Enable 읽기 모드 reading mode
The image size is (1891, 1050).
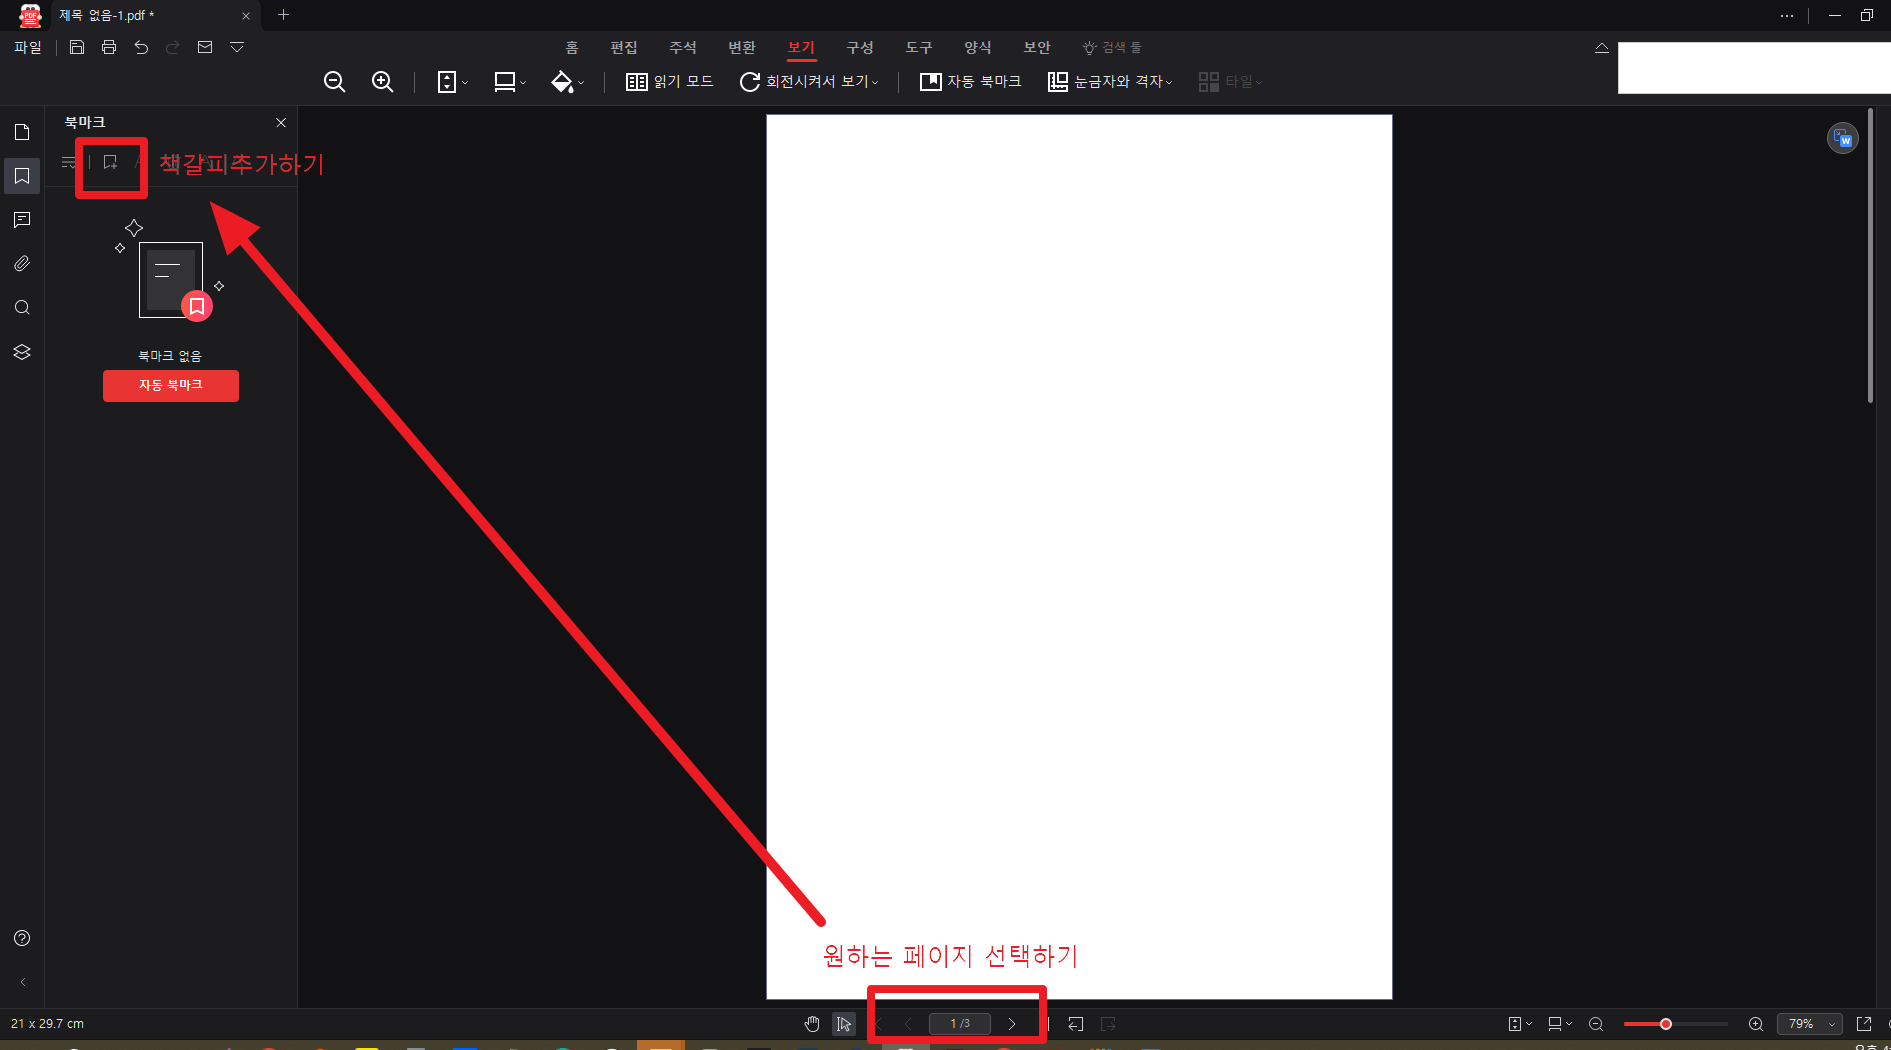669,82
